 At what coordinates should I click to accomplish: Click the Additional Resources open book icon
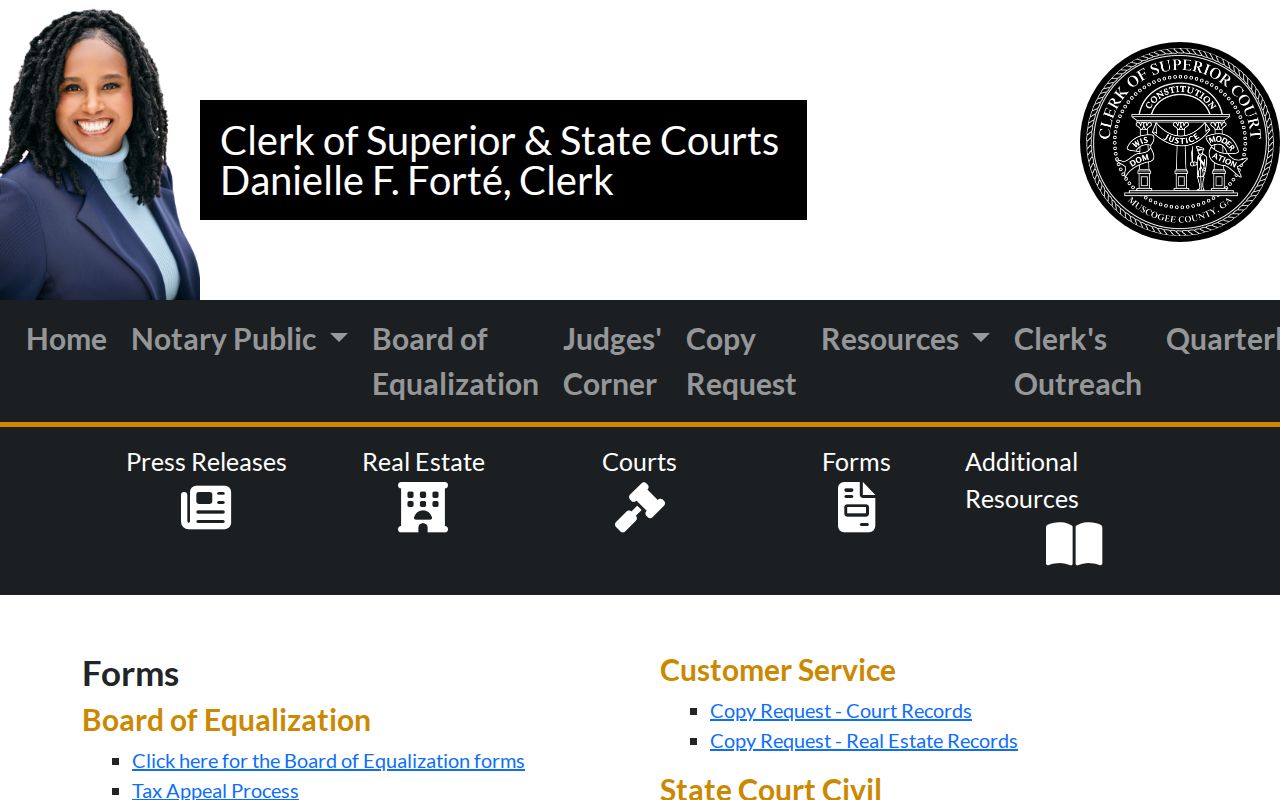pos(1074,544)
